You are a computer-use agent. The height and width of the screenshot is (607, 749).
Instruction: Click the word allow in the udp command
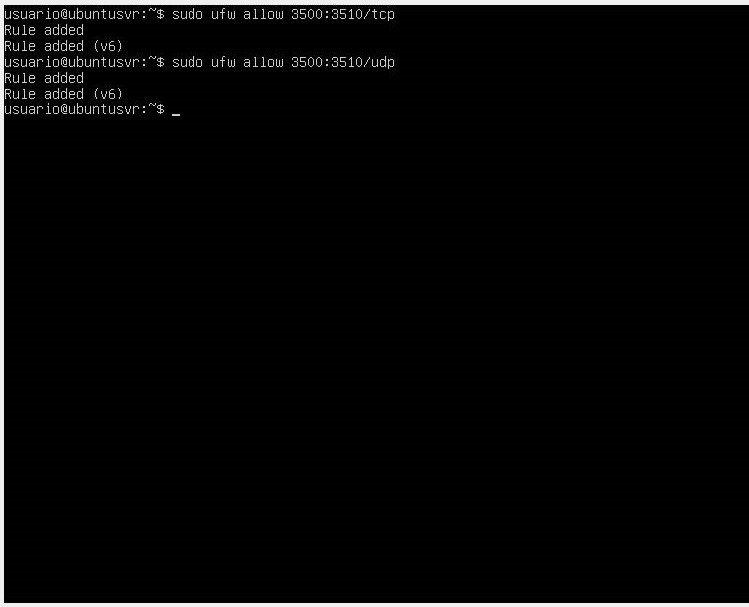(263, 62)
